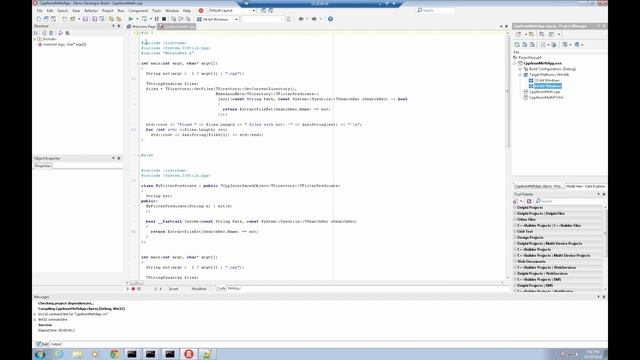Click the red record macro button below editor

coord(133,289)
